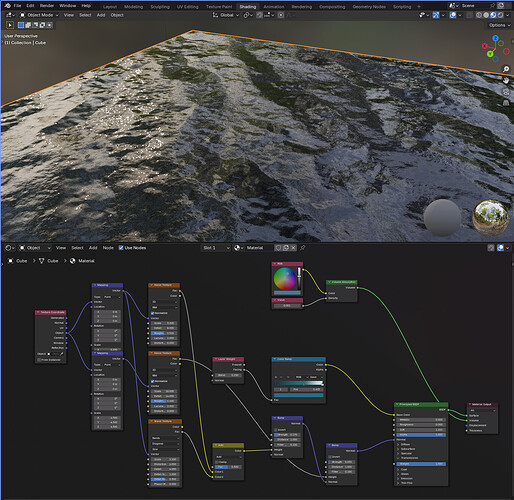Click the zoom magnifier icon in the viewport
The height and width of the screenshot is (500, 514).
[506, 69]
